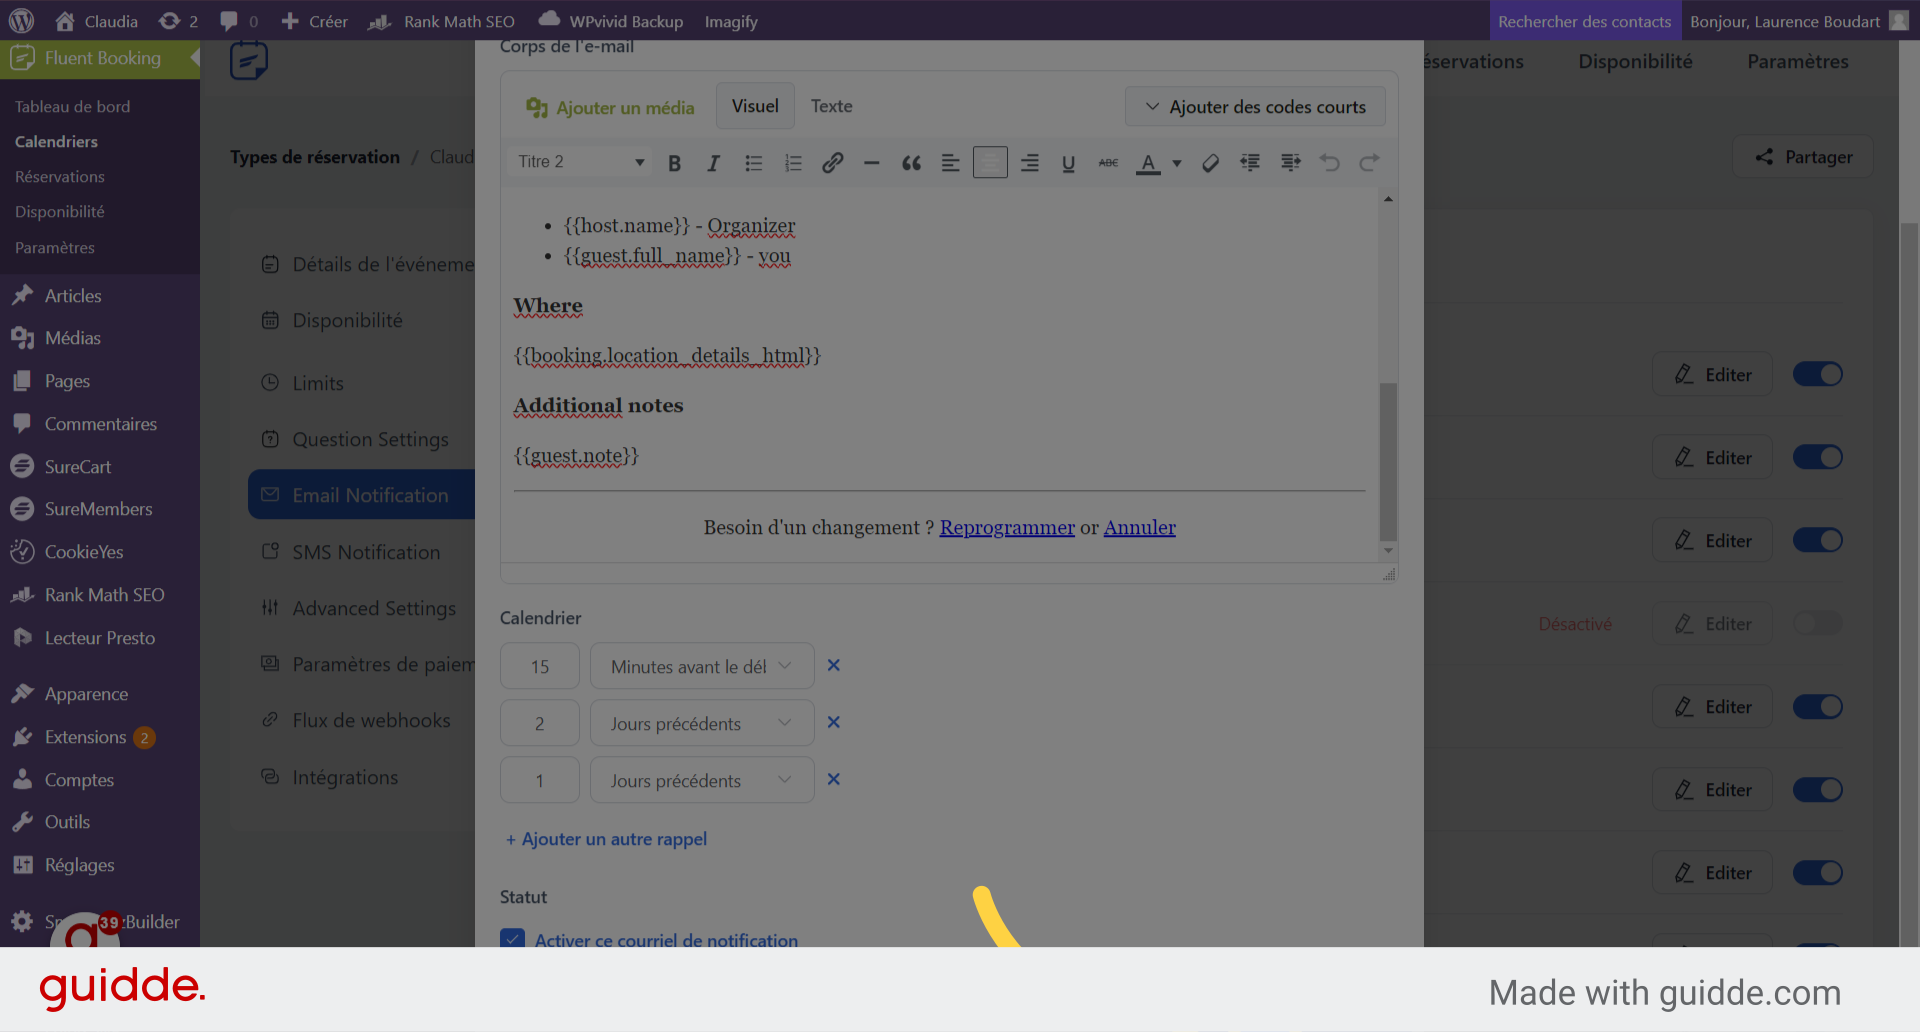This screenshot has height=1032, width=1920.
Task: Open the Minutes avant le dél dropdown
Action: tap(701, 667)
